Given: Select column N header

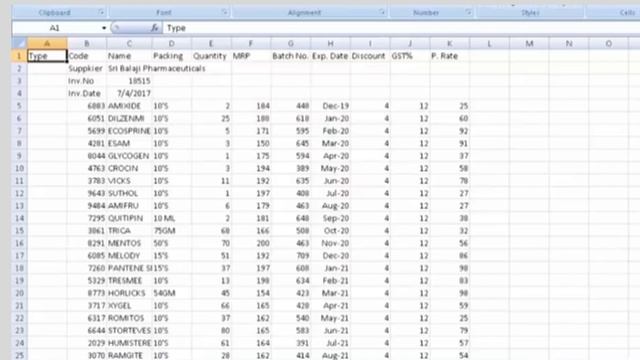Looking at the screenshot, I should tap(569, 43).
